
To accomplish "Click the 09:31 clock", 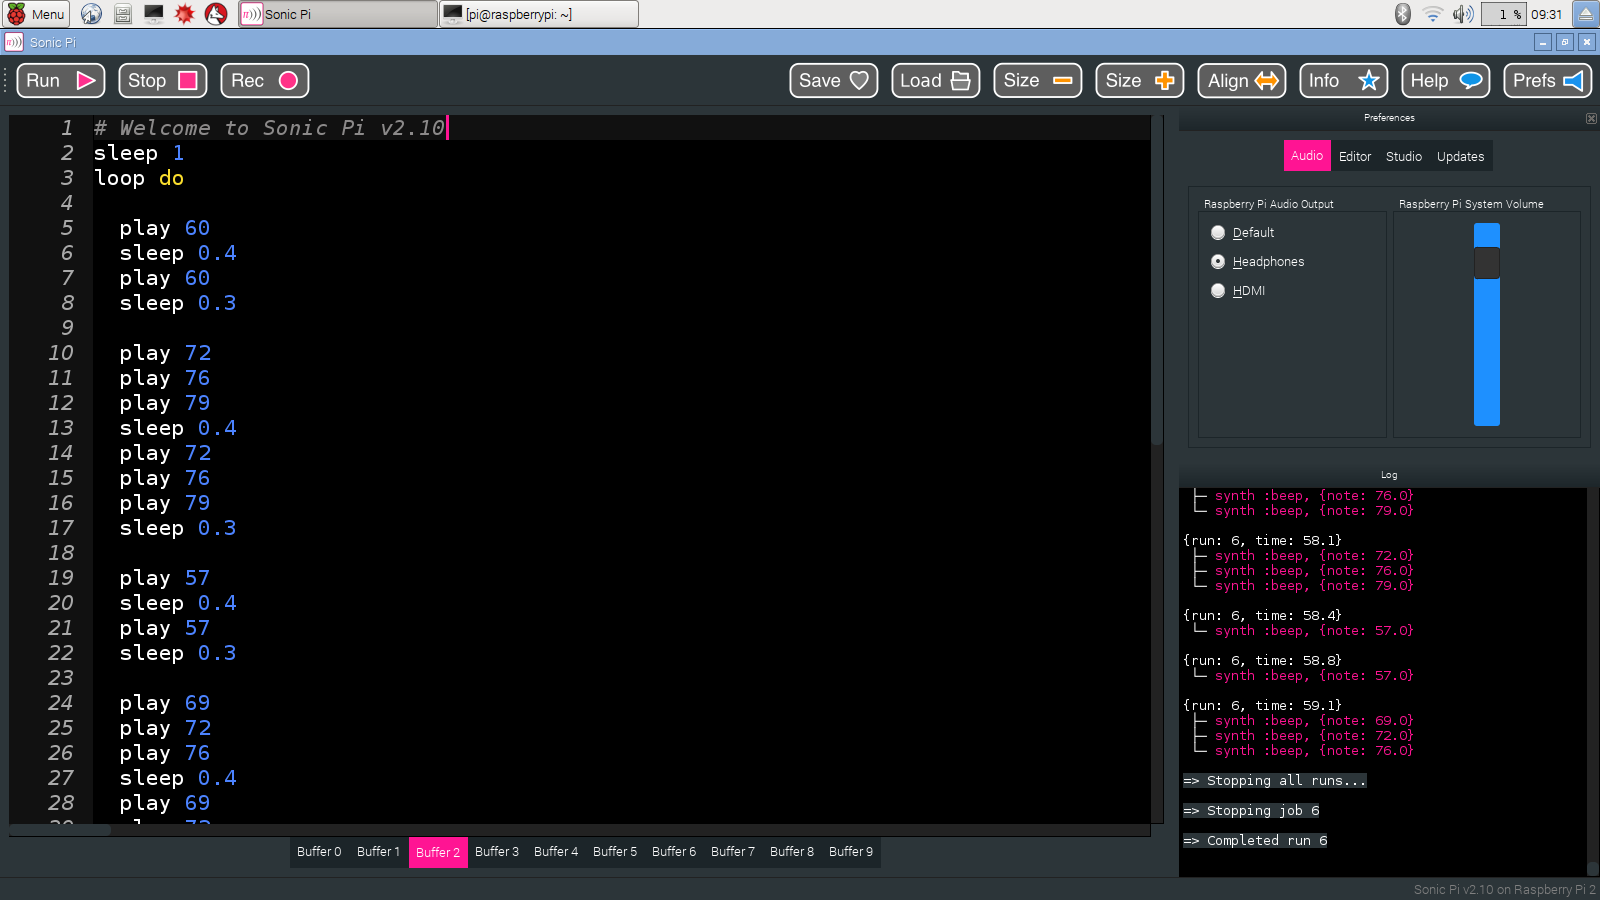I will [x=1547, y=14].
